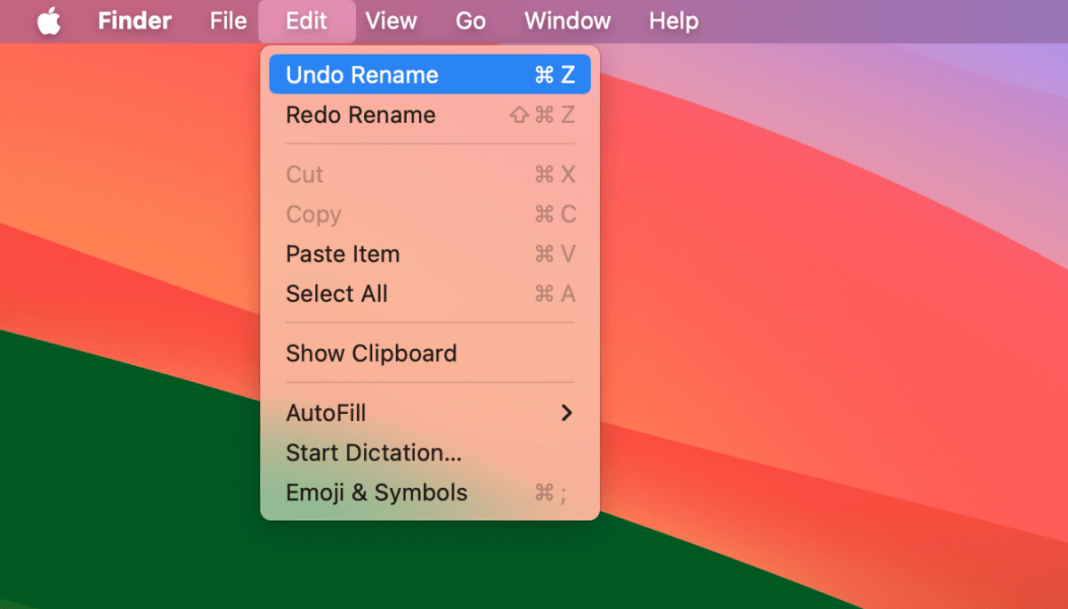Choose Paste Item from the menu

coord(343,254)
